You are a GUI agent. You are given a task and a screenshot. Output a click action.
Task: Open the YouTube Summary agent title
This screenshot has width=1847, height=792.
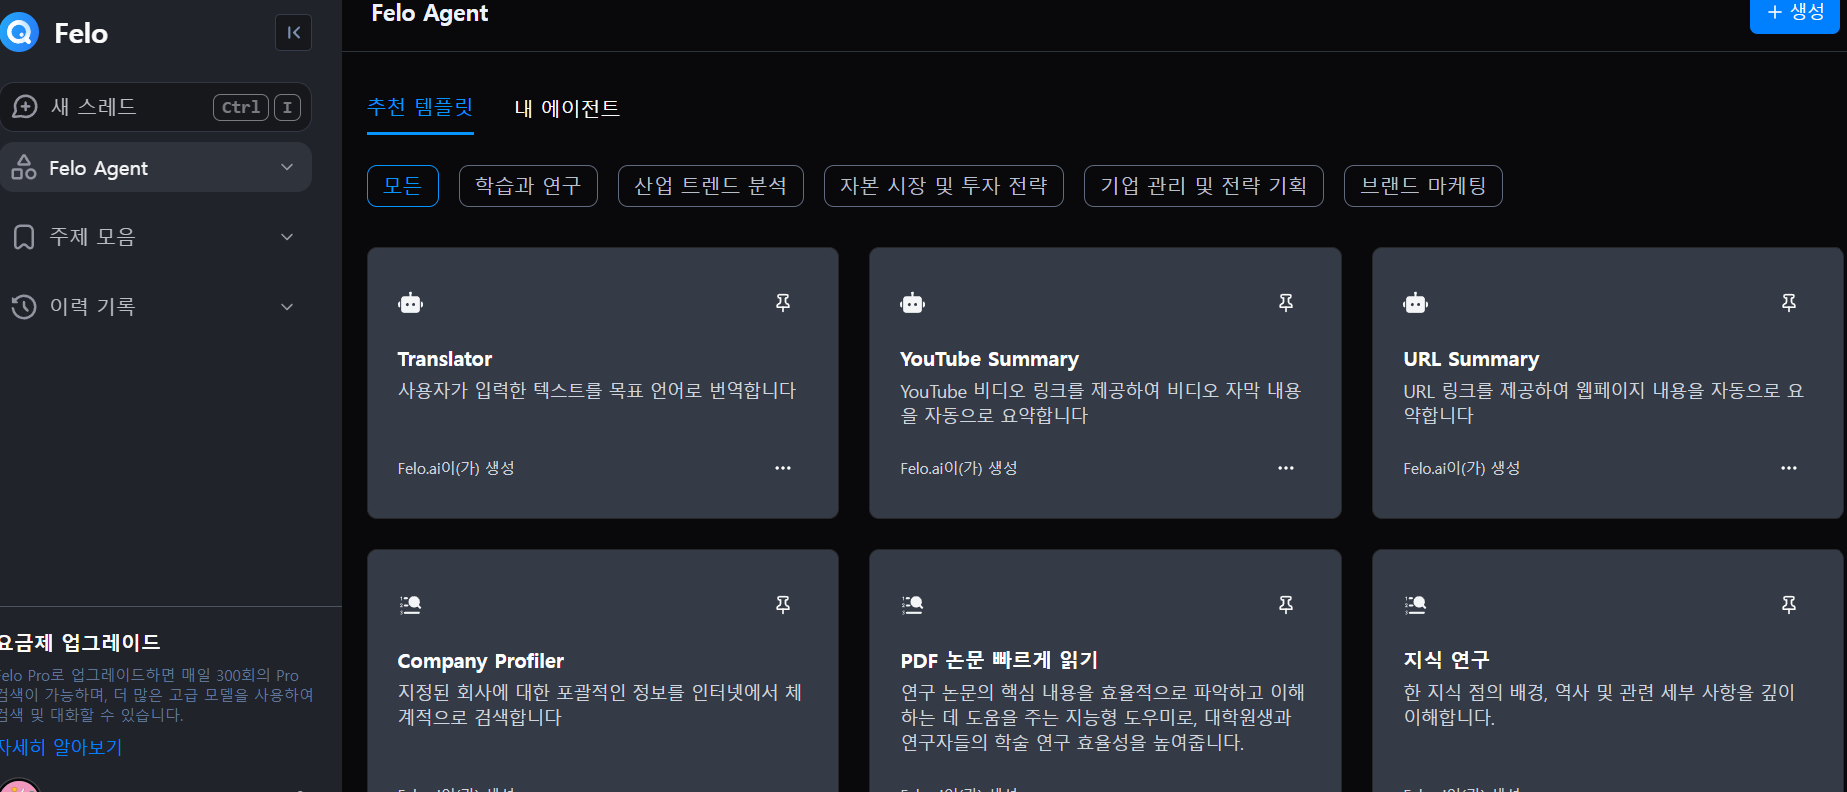click(x=989, y=359)
